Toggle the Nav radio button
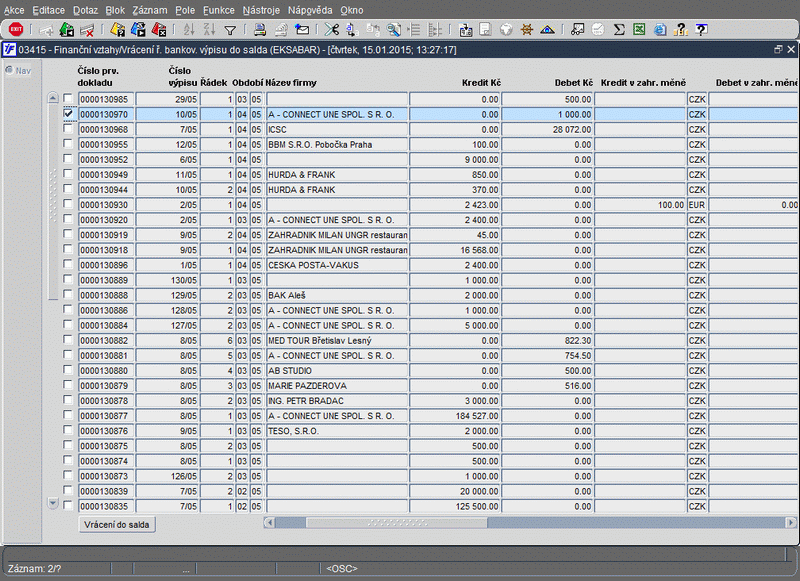800x581 pixels. point(9,70)
